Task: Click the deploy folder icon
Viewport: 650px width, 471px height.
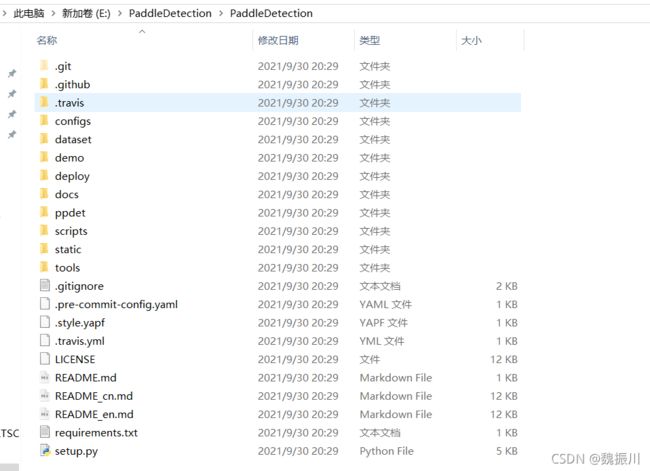Action: (x=44, y=175)
